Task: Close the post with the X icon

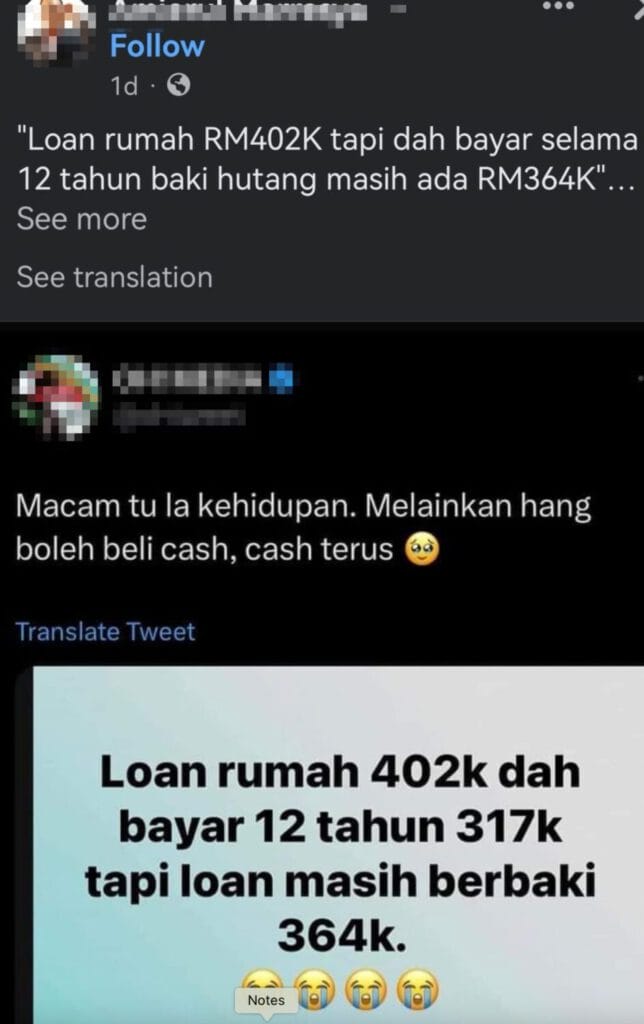Action: click(x=639, y=8)
